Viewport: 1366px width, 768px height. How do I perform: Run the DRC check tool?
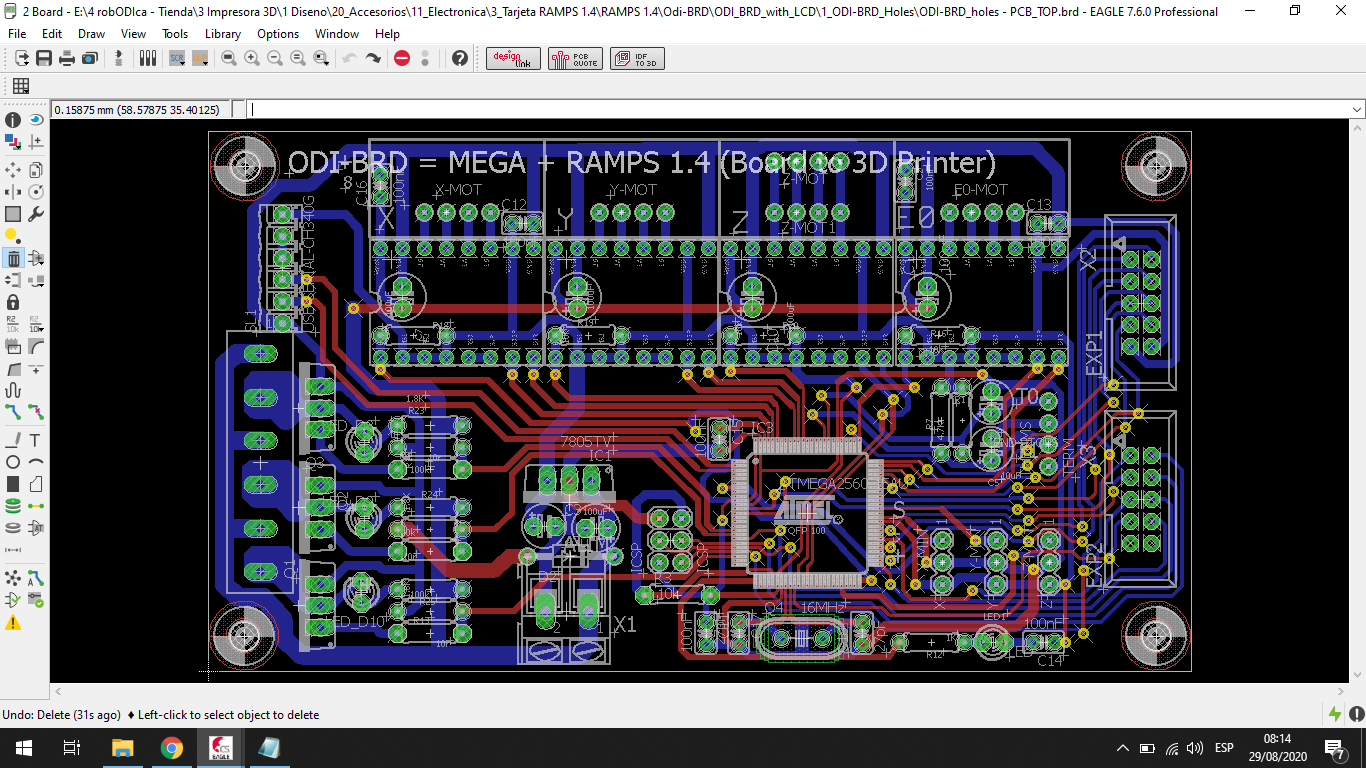coord(36,600)
